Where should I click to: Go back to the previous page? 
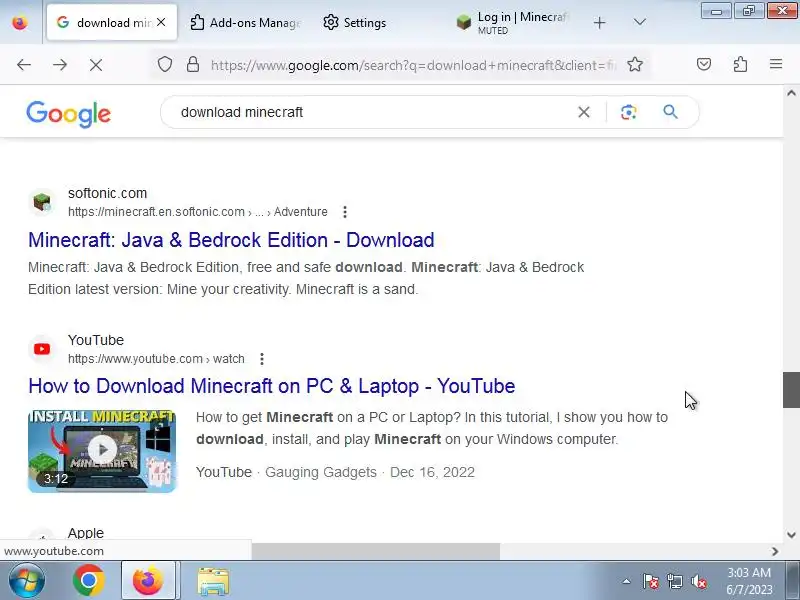[24, 65]
